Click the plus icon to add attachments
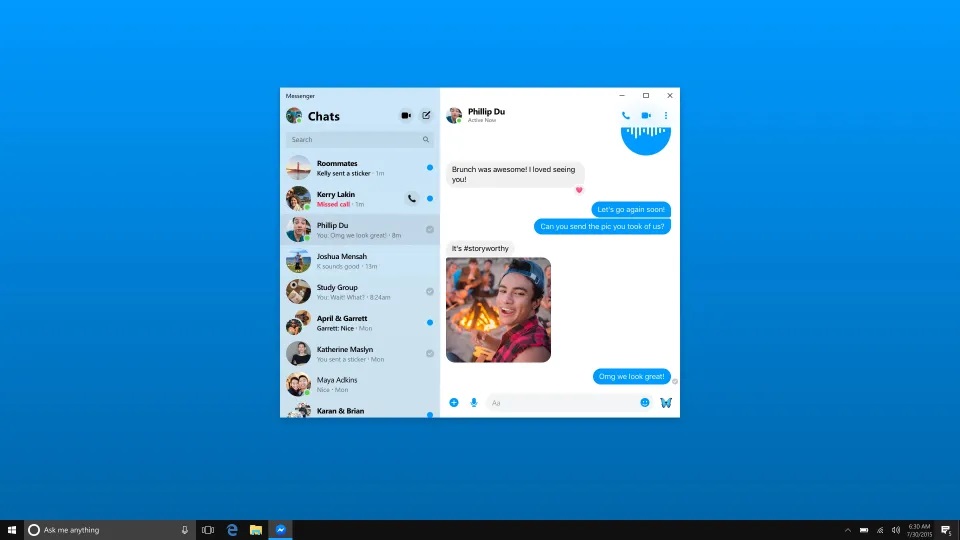Viewport: 960px width, 540px height. (x=454, y=402)
